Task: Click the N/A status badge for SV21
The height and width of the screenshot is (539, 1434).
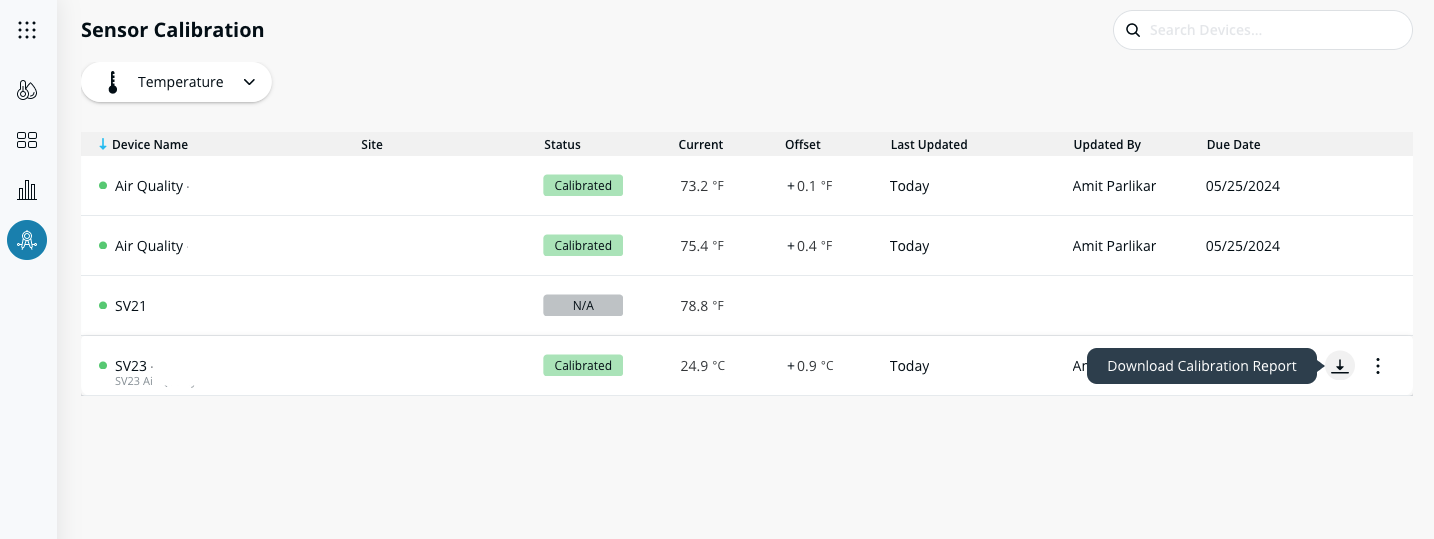Action: click(x=583, y=306)
